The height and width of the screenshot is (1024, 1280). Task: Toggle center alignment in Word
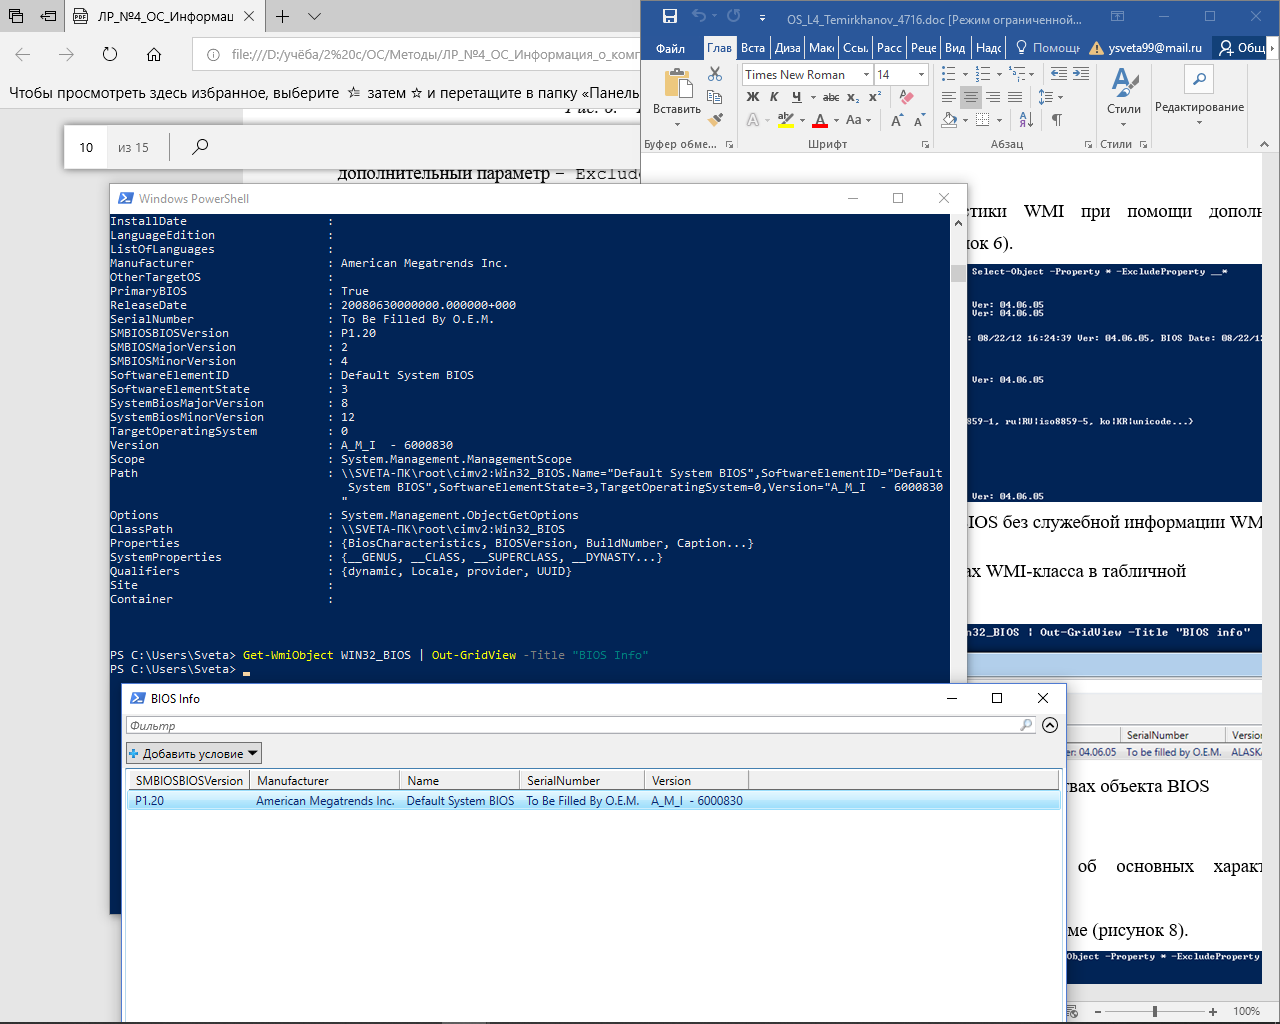tap(971, 97)
